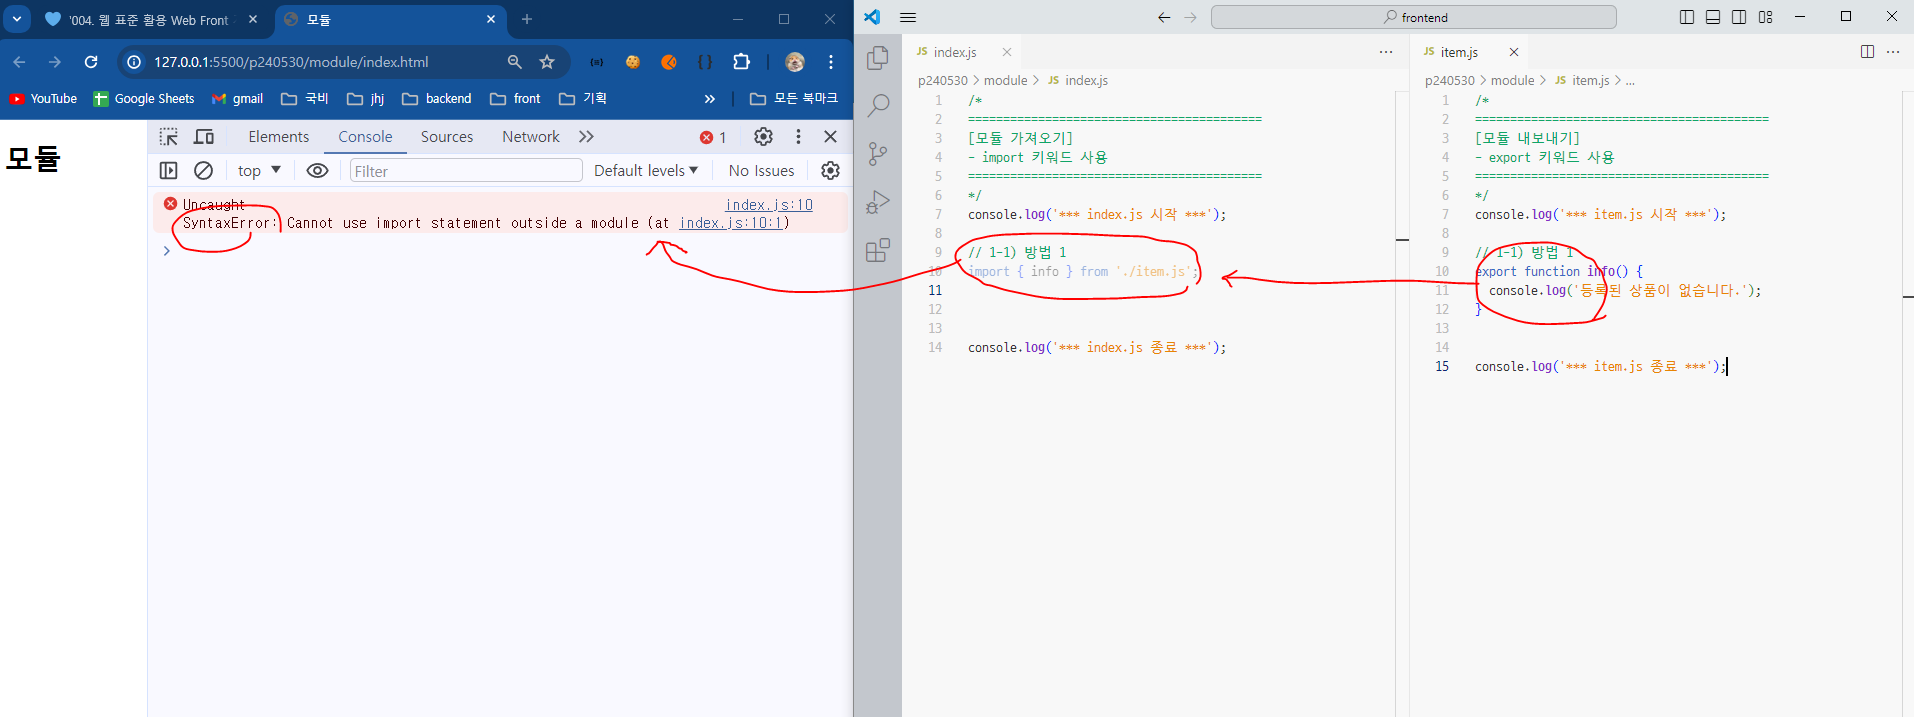This screenshot has width=1914, height=717.
Task: Click the console Filter field
Action: click(466, 171)
